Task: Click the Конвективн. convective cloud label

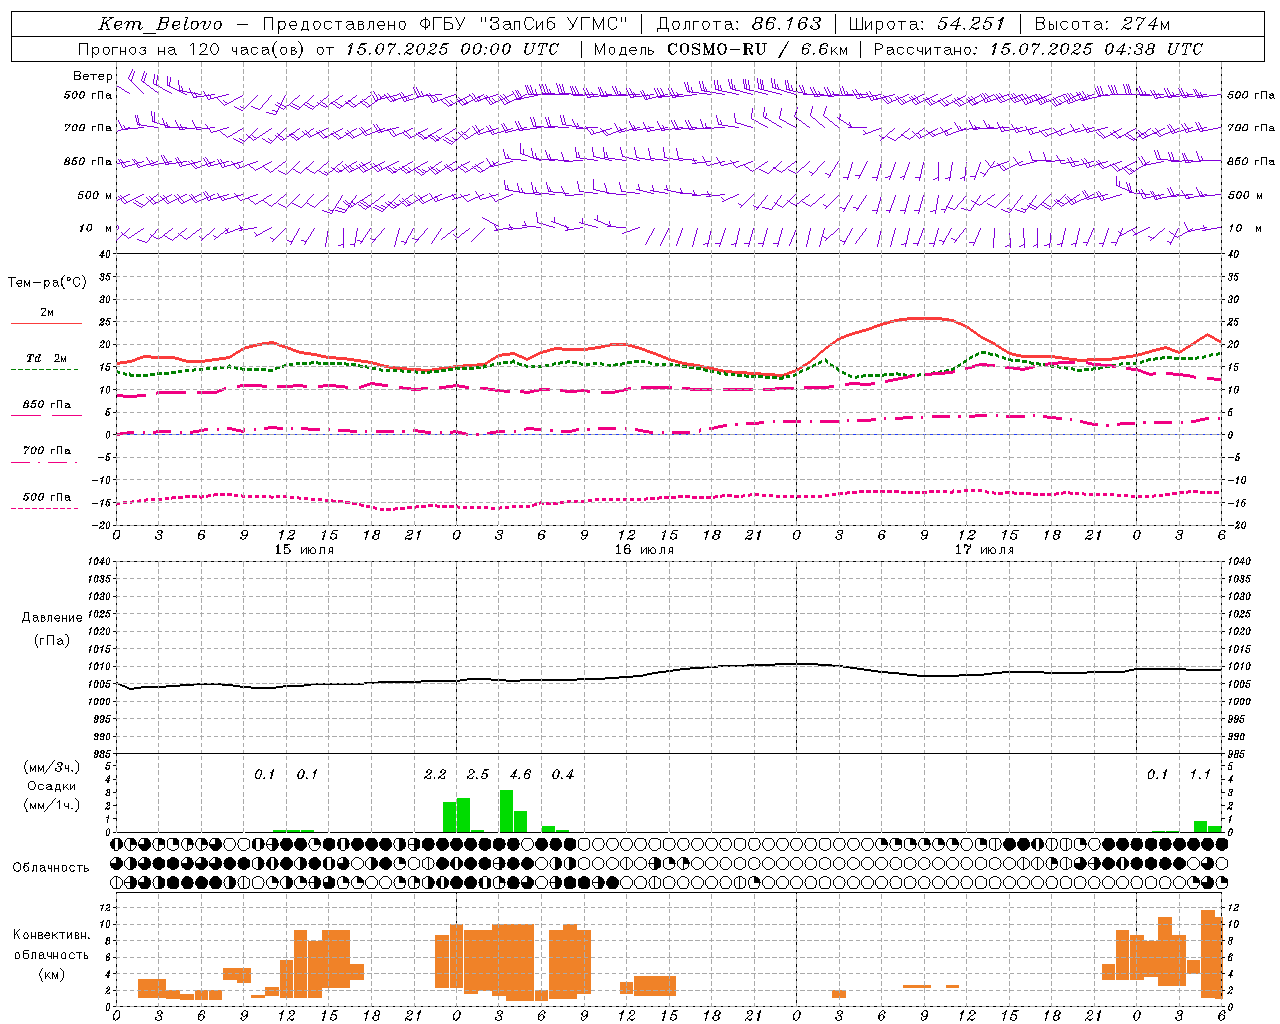Action: click(x=51, y=935)
